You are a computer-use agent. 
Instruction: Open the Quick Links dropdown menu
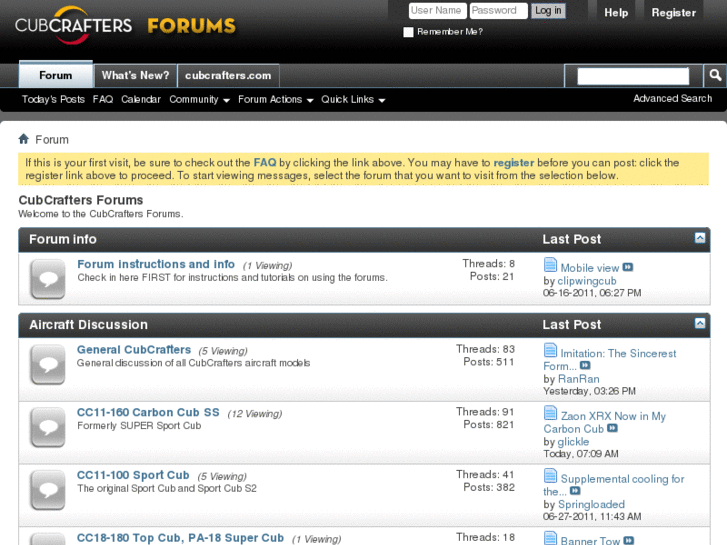[353, 99]
